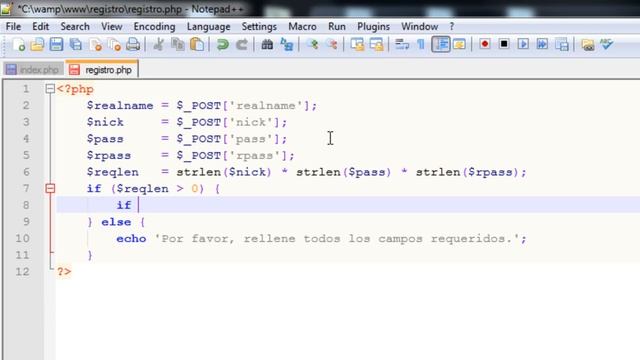Click the $reqlen variable on line 6
The height and width of the screenshot is (360, 640).
[x=113, y=172]
